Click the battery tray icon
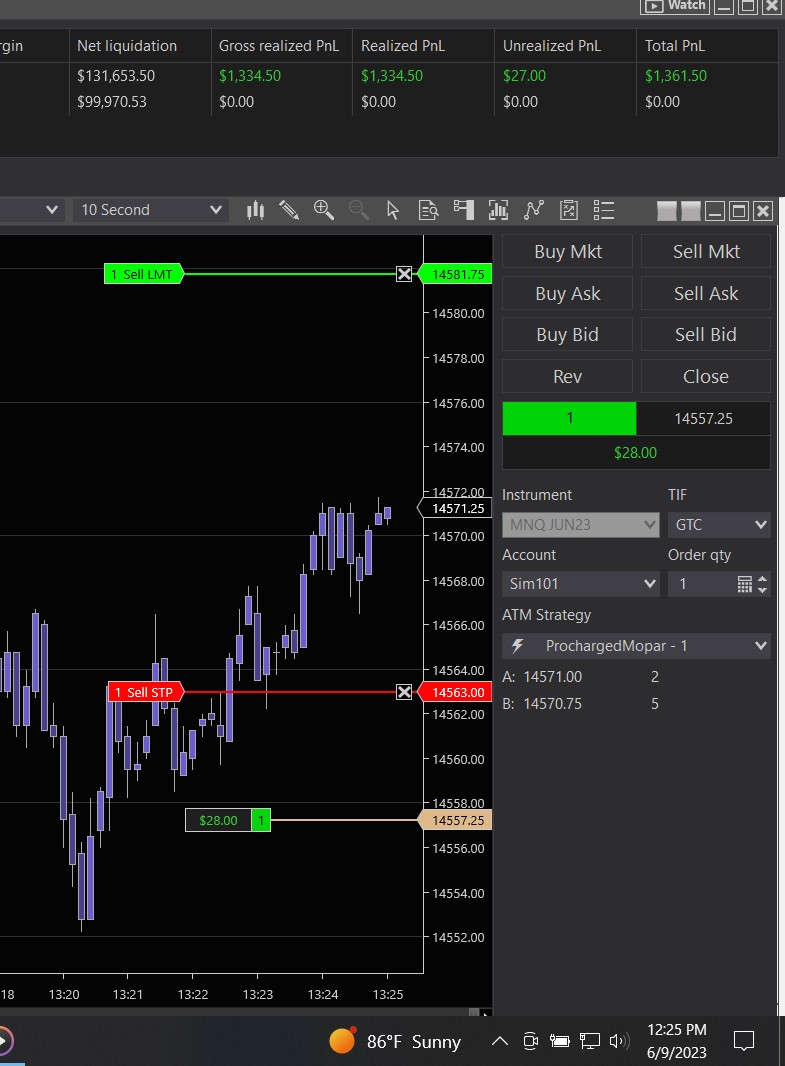The height and width of the screenshot is (1066, 785). tap(559, 1041)
